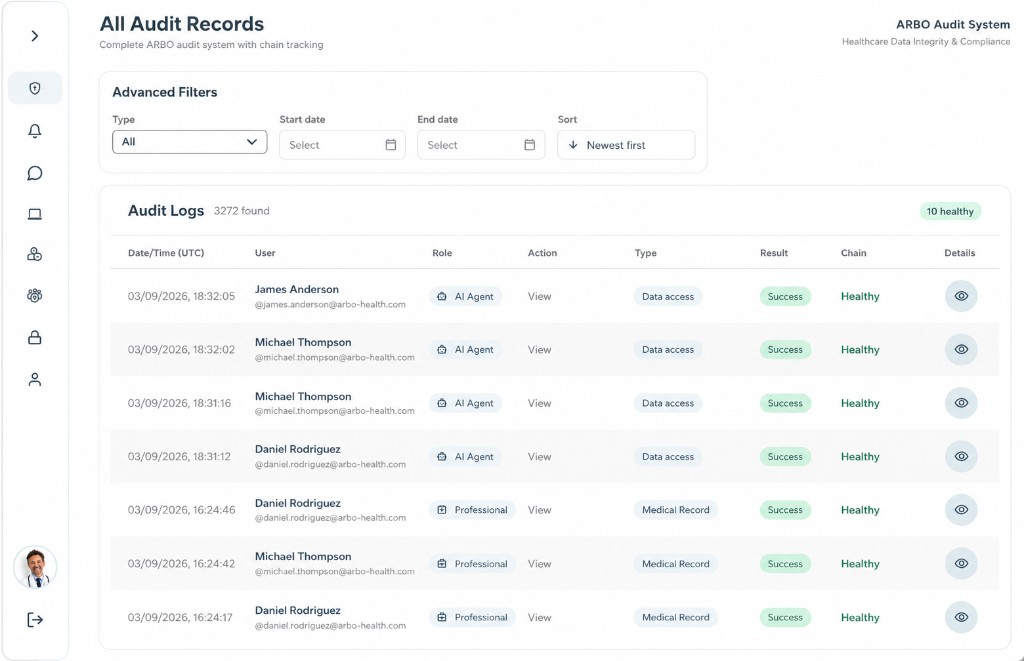The height and width of the screenshot is (661, 1024).
Task: Click the log out icon
Action: (x=35, y=620)
